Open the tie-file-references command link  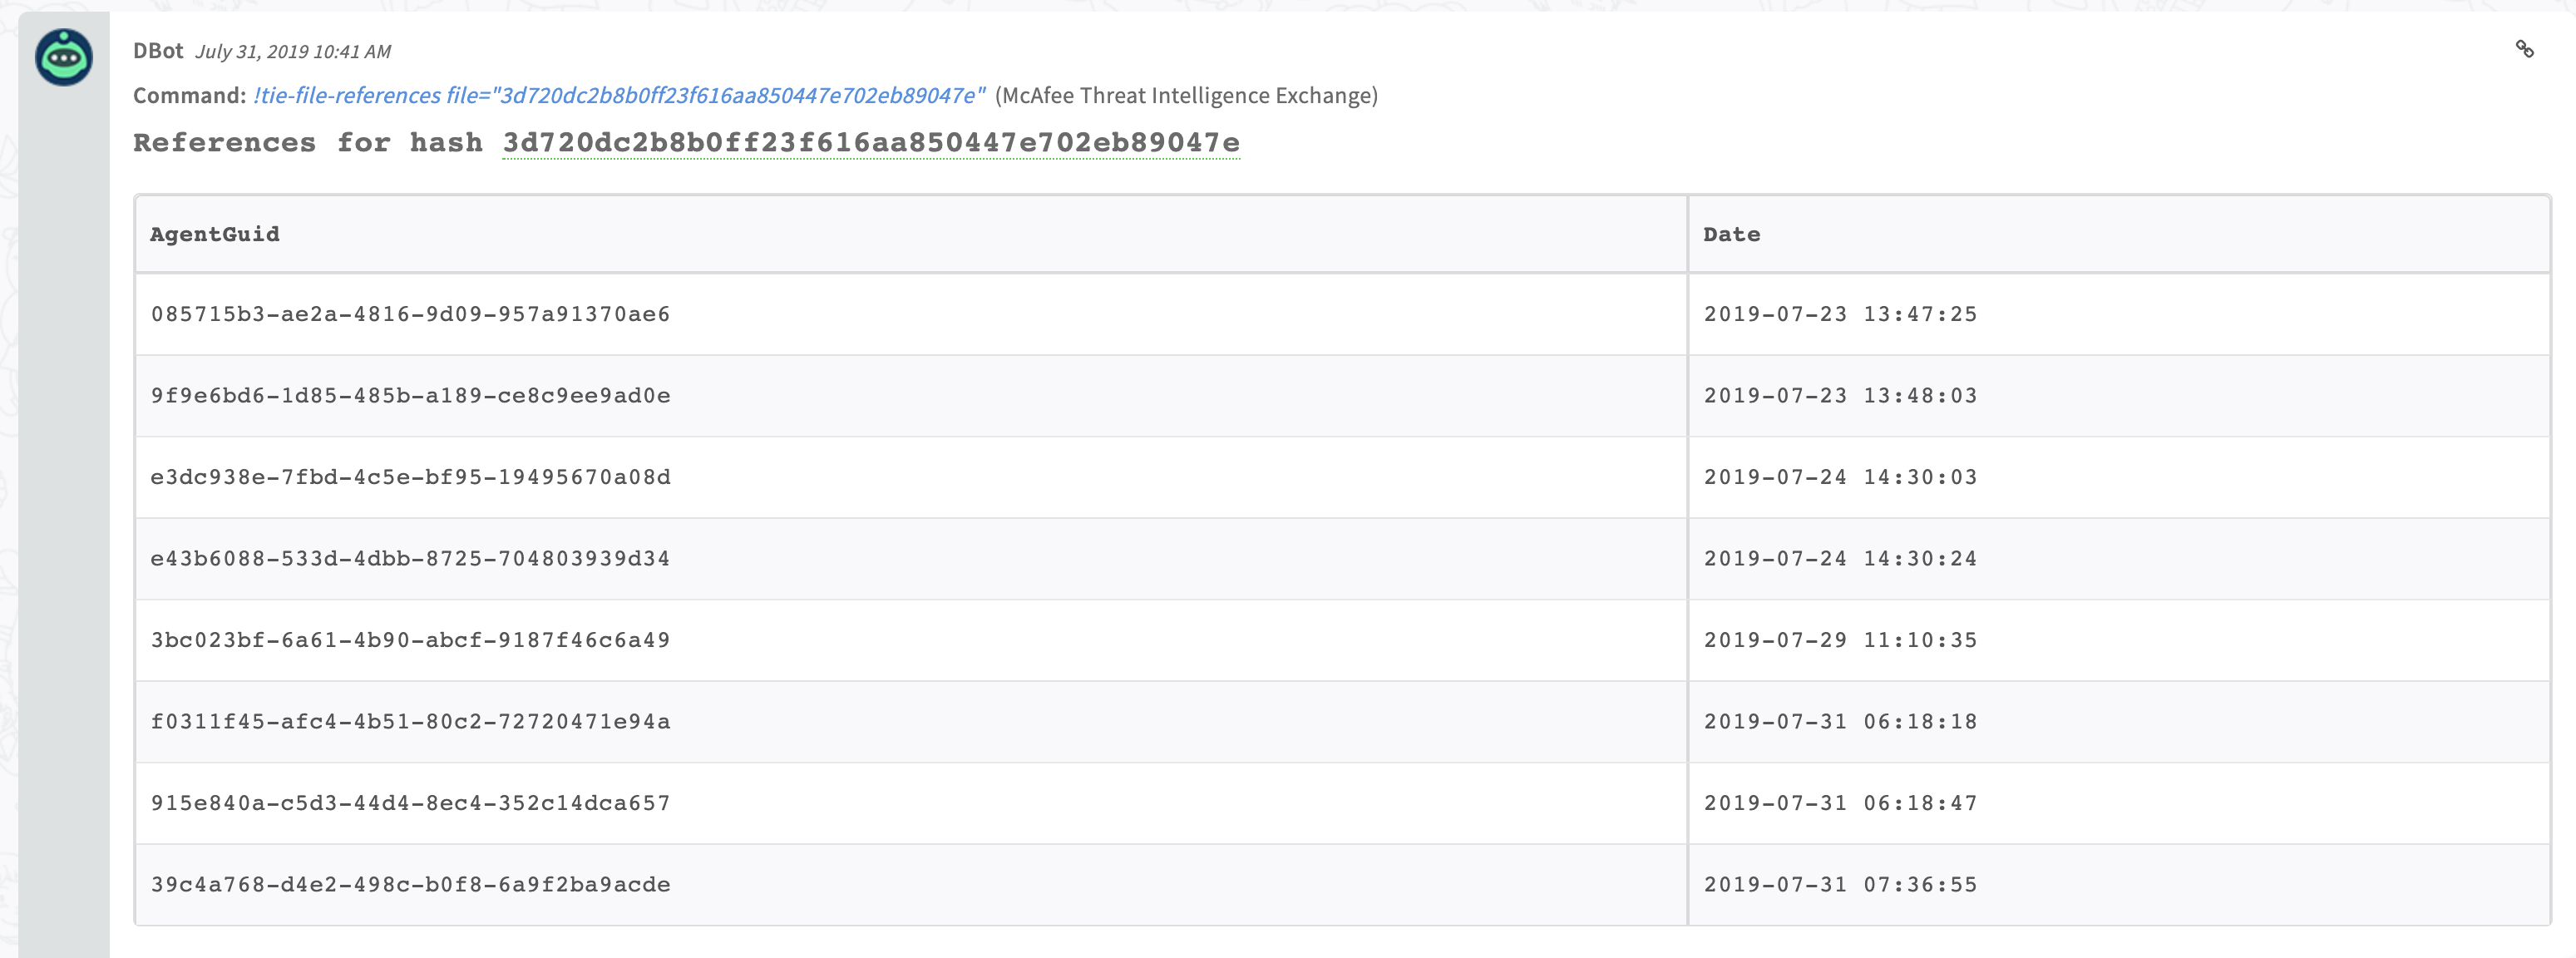[619, 95]
